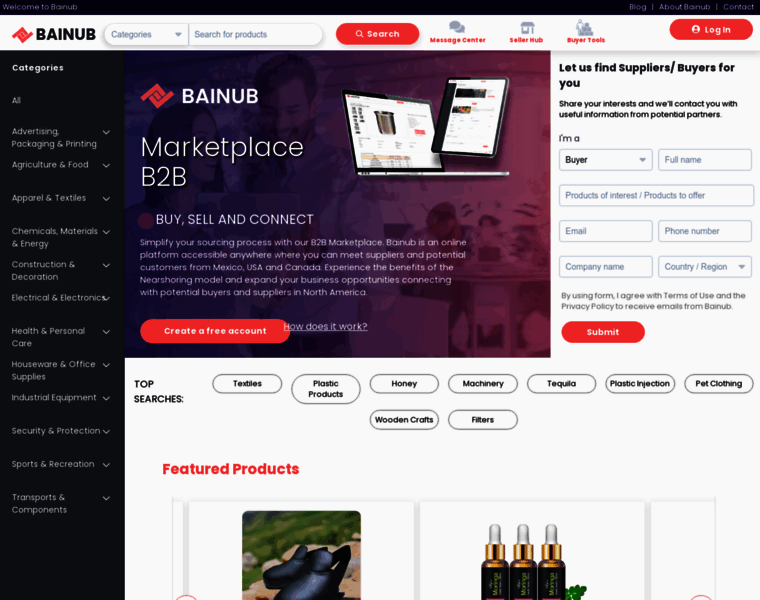Viewport: 760px width, 600px height.
Task: Select Plastic Injection top search
Action: [640, 384]
